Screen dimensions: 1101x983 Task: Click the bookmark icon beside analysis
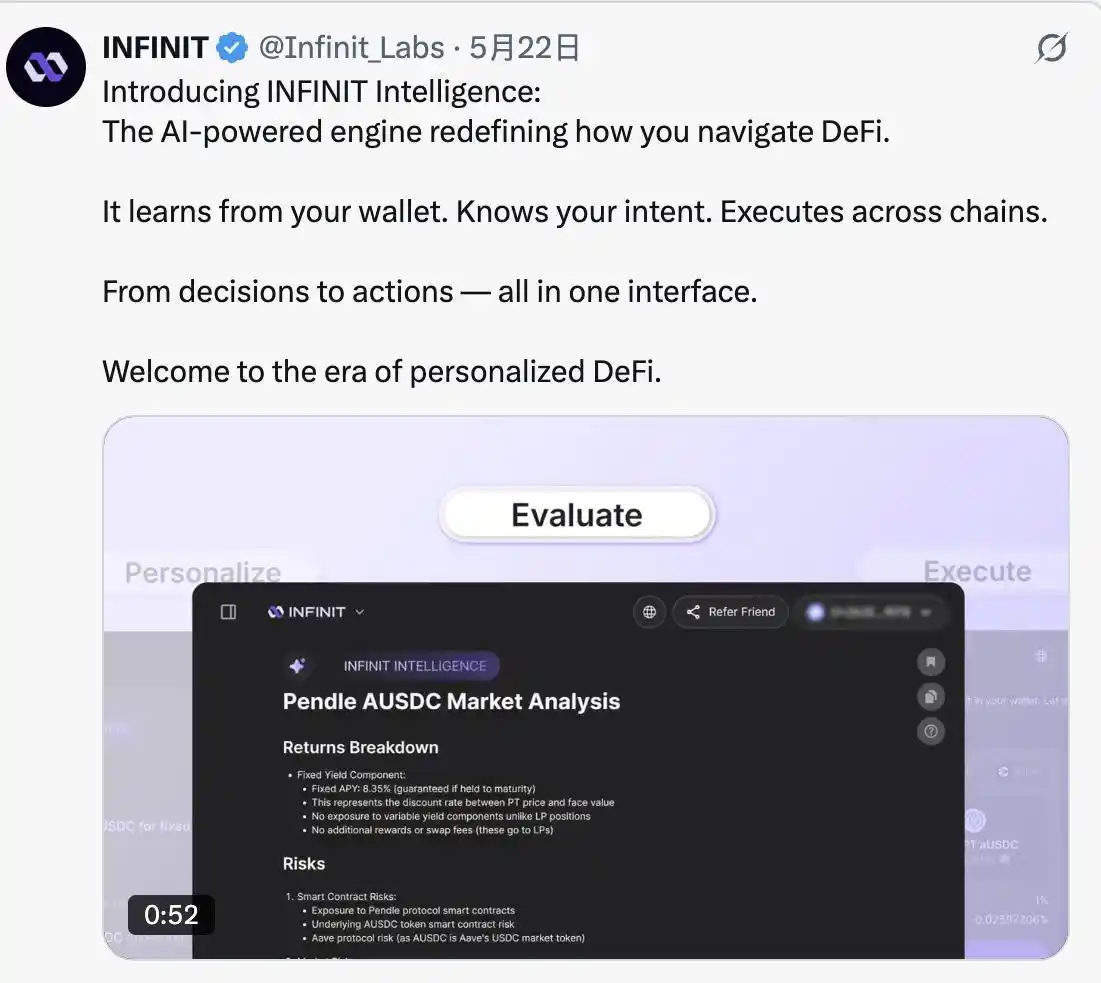[x=930, y=661]
